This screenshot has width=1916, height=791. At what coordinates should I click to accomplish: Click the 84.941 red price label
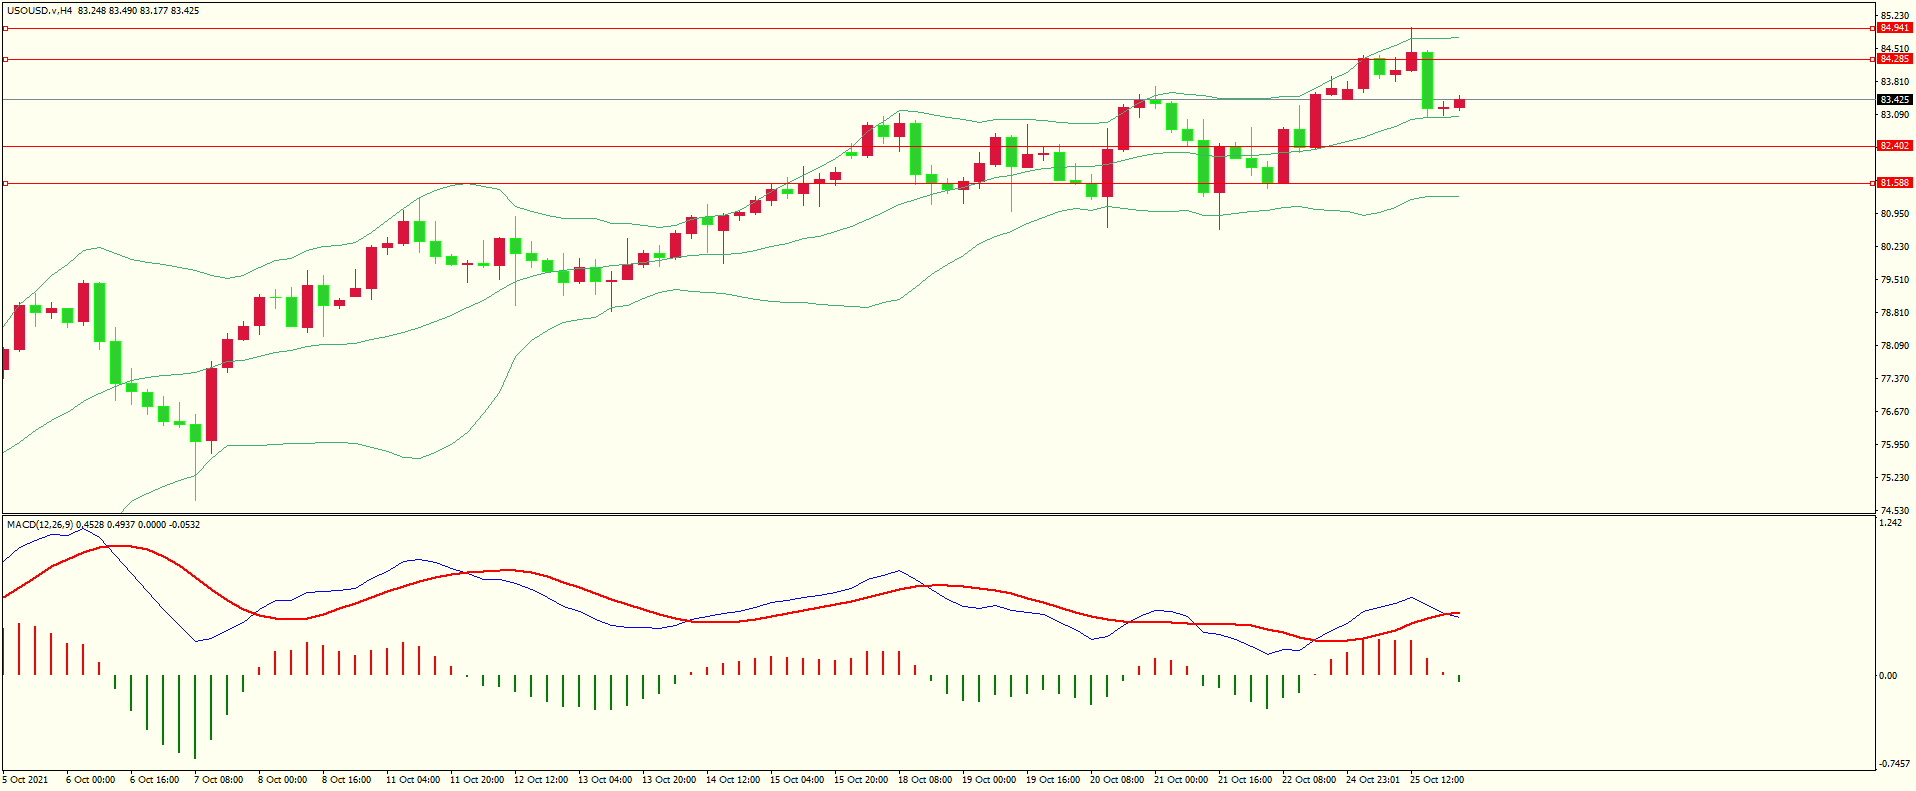pos(1894,28)
